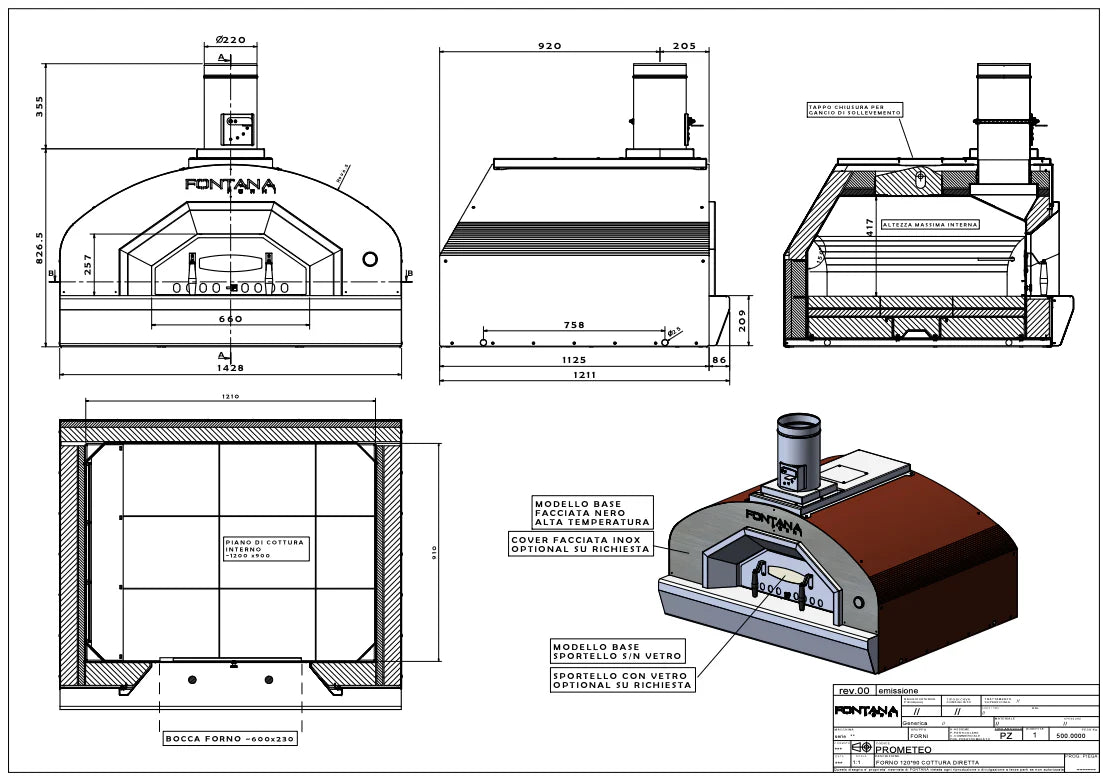This screenshot has height=779, width=1103.
Task: Select the 'Piano di cottura interno' label
Action: coord(264,547)
